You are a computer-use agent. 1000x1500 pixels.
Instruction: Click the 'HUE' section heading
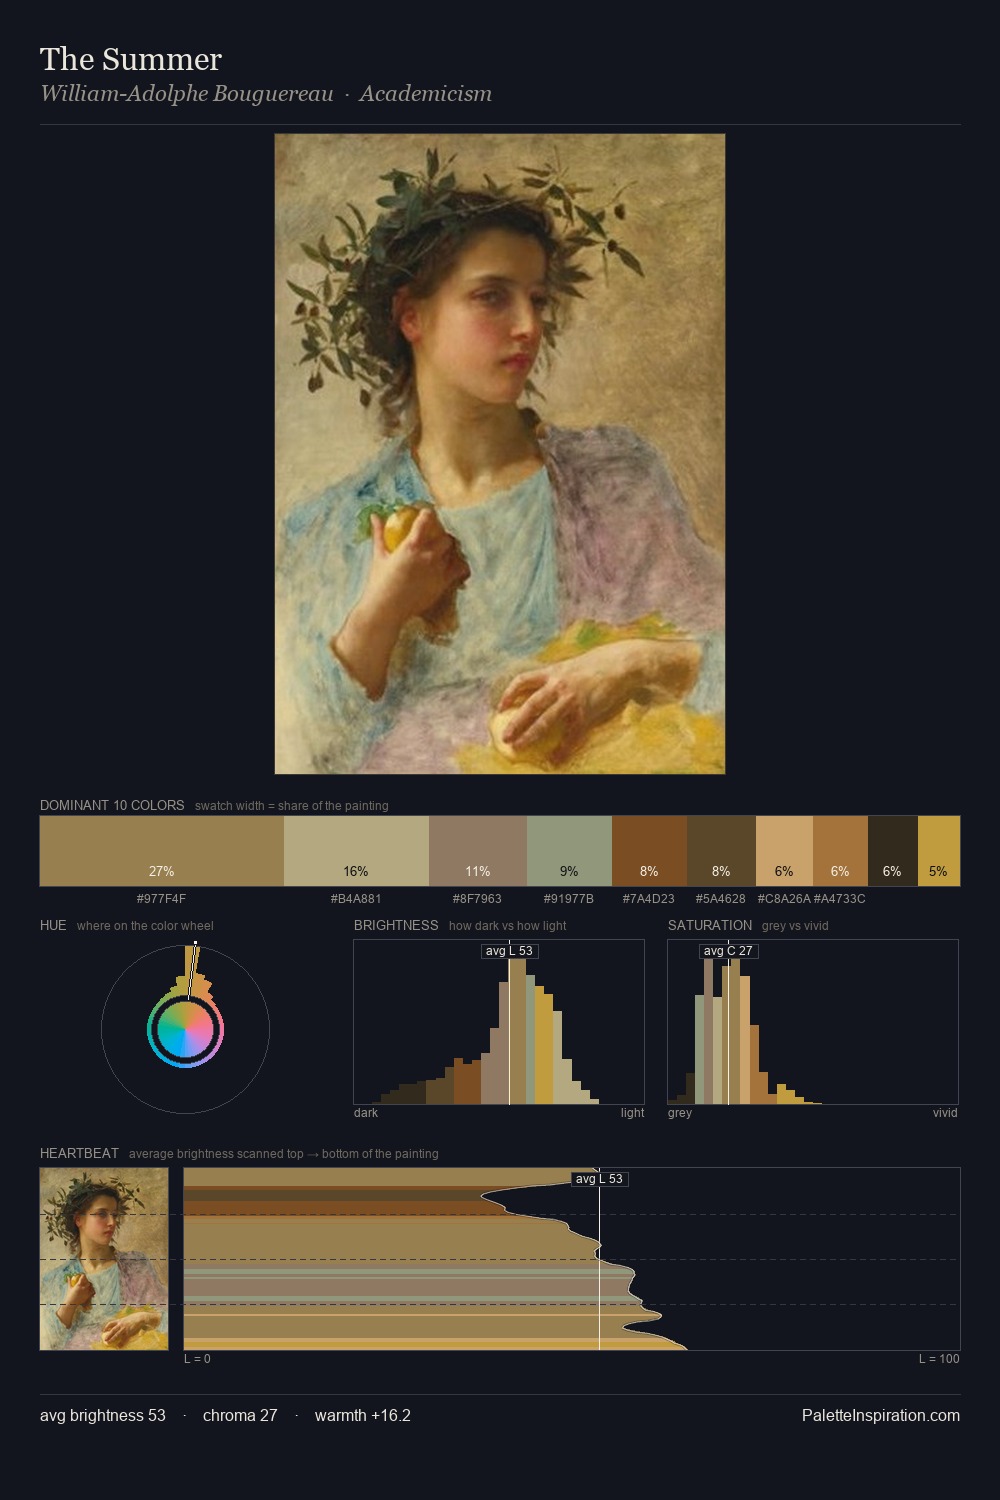[53, 925]
